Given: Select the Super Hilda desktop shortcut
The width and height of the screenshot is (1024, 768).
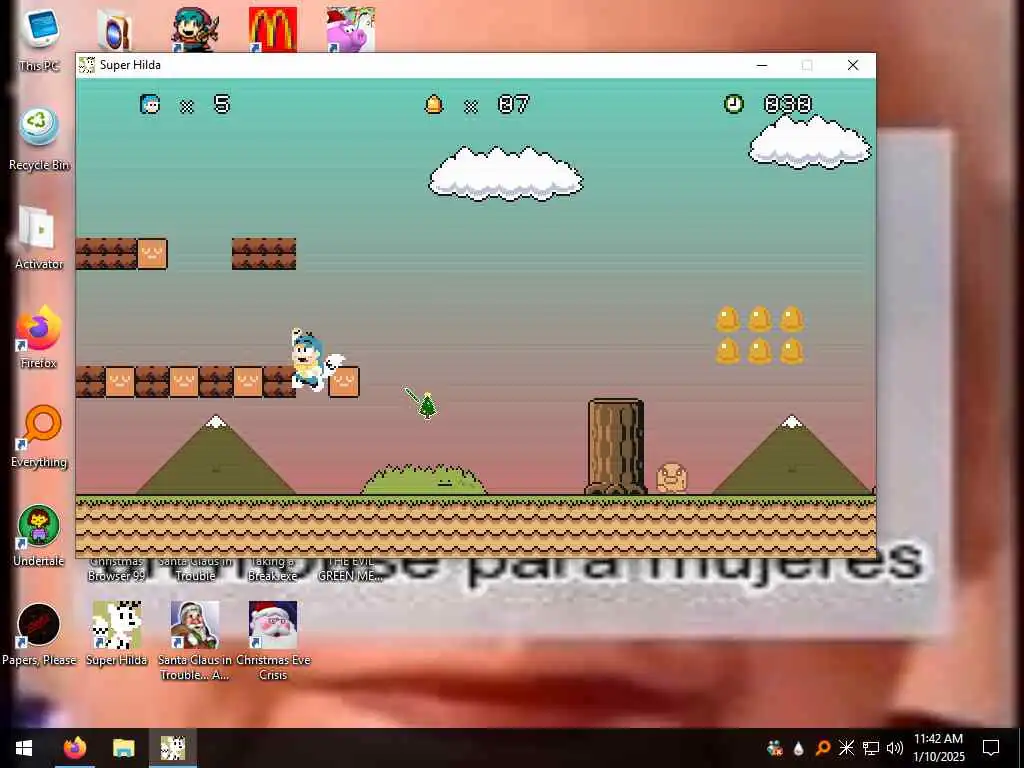Looking at the screenshot, I should click(117, 633).
